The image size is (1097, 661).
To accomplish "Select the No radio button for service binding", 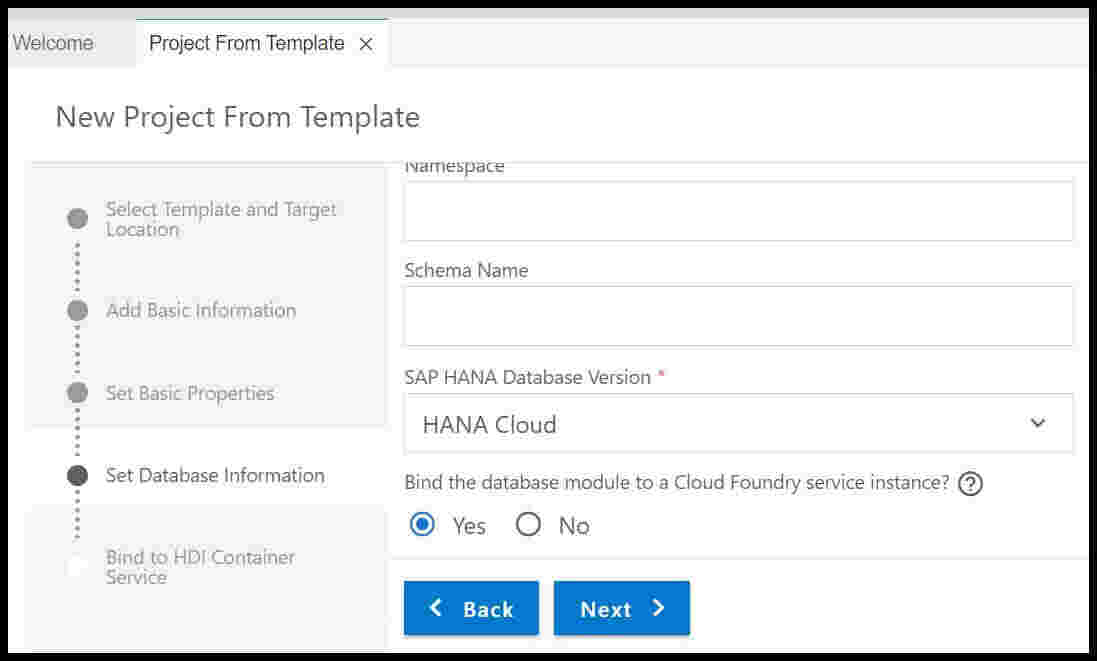I will [529, 524].
